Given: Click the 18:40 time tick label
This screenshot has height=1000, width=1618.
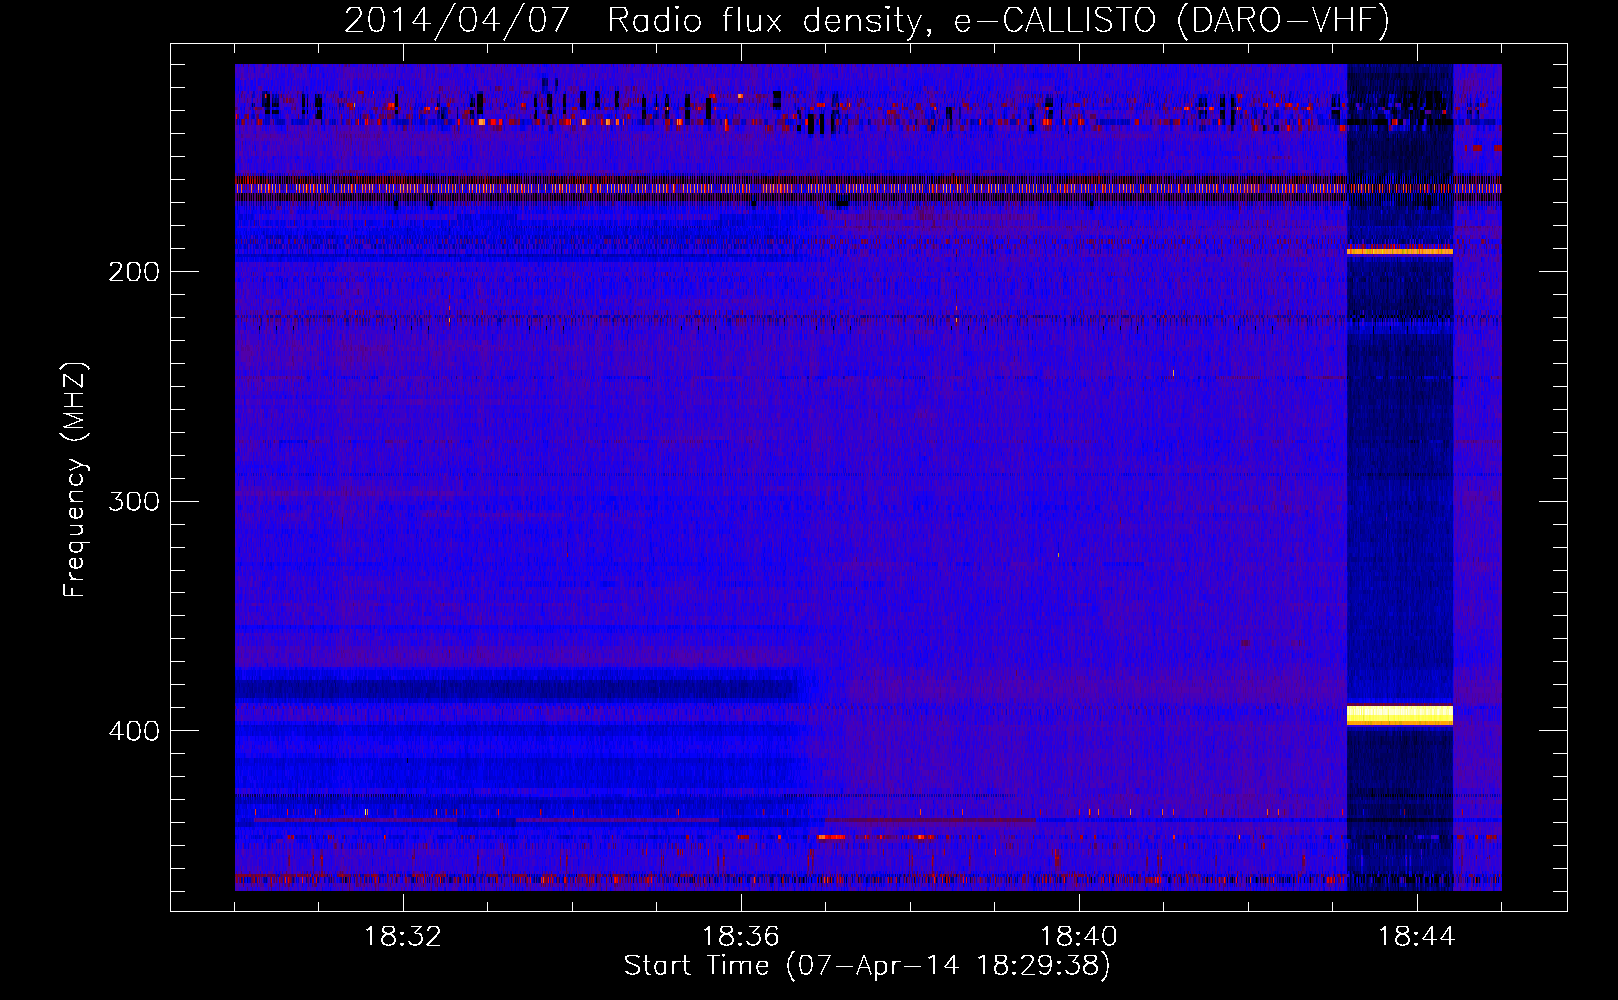Looking at the screenshot, I should (x=1079, y=937).
